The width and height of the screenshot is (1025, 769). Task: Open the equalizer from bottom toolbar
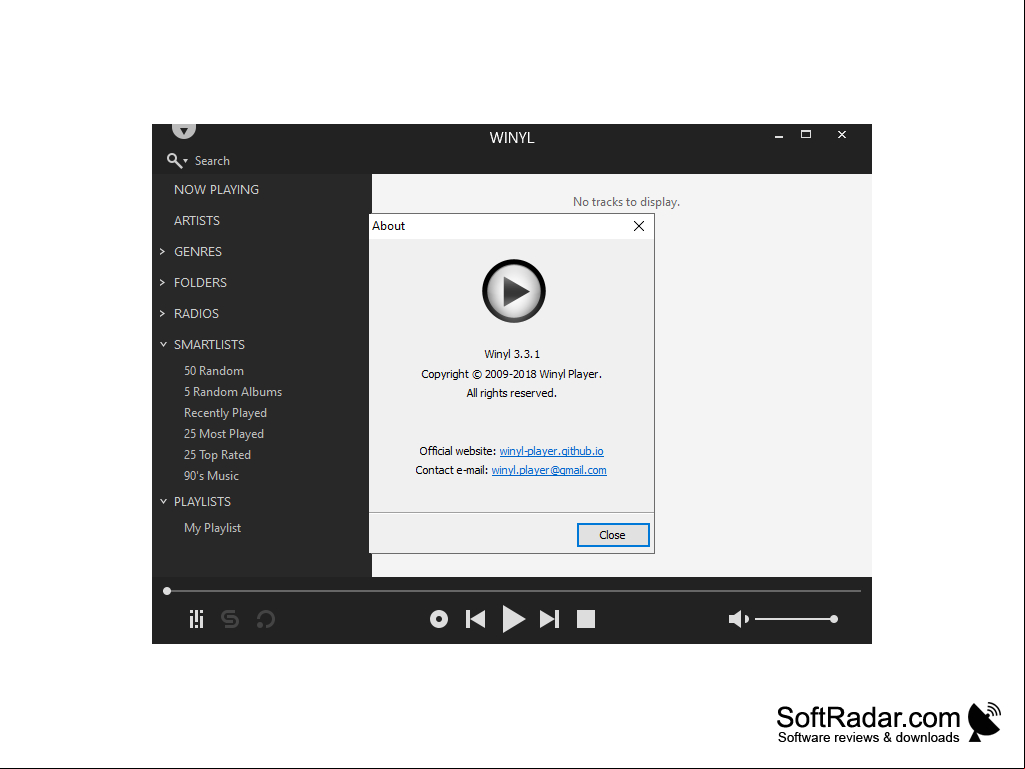point(196,619)
